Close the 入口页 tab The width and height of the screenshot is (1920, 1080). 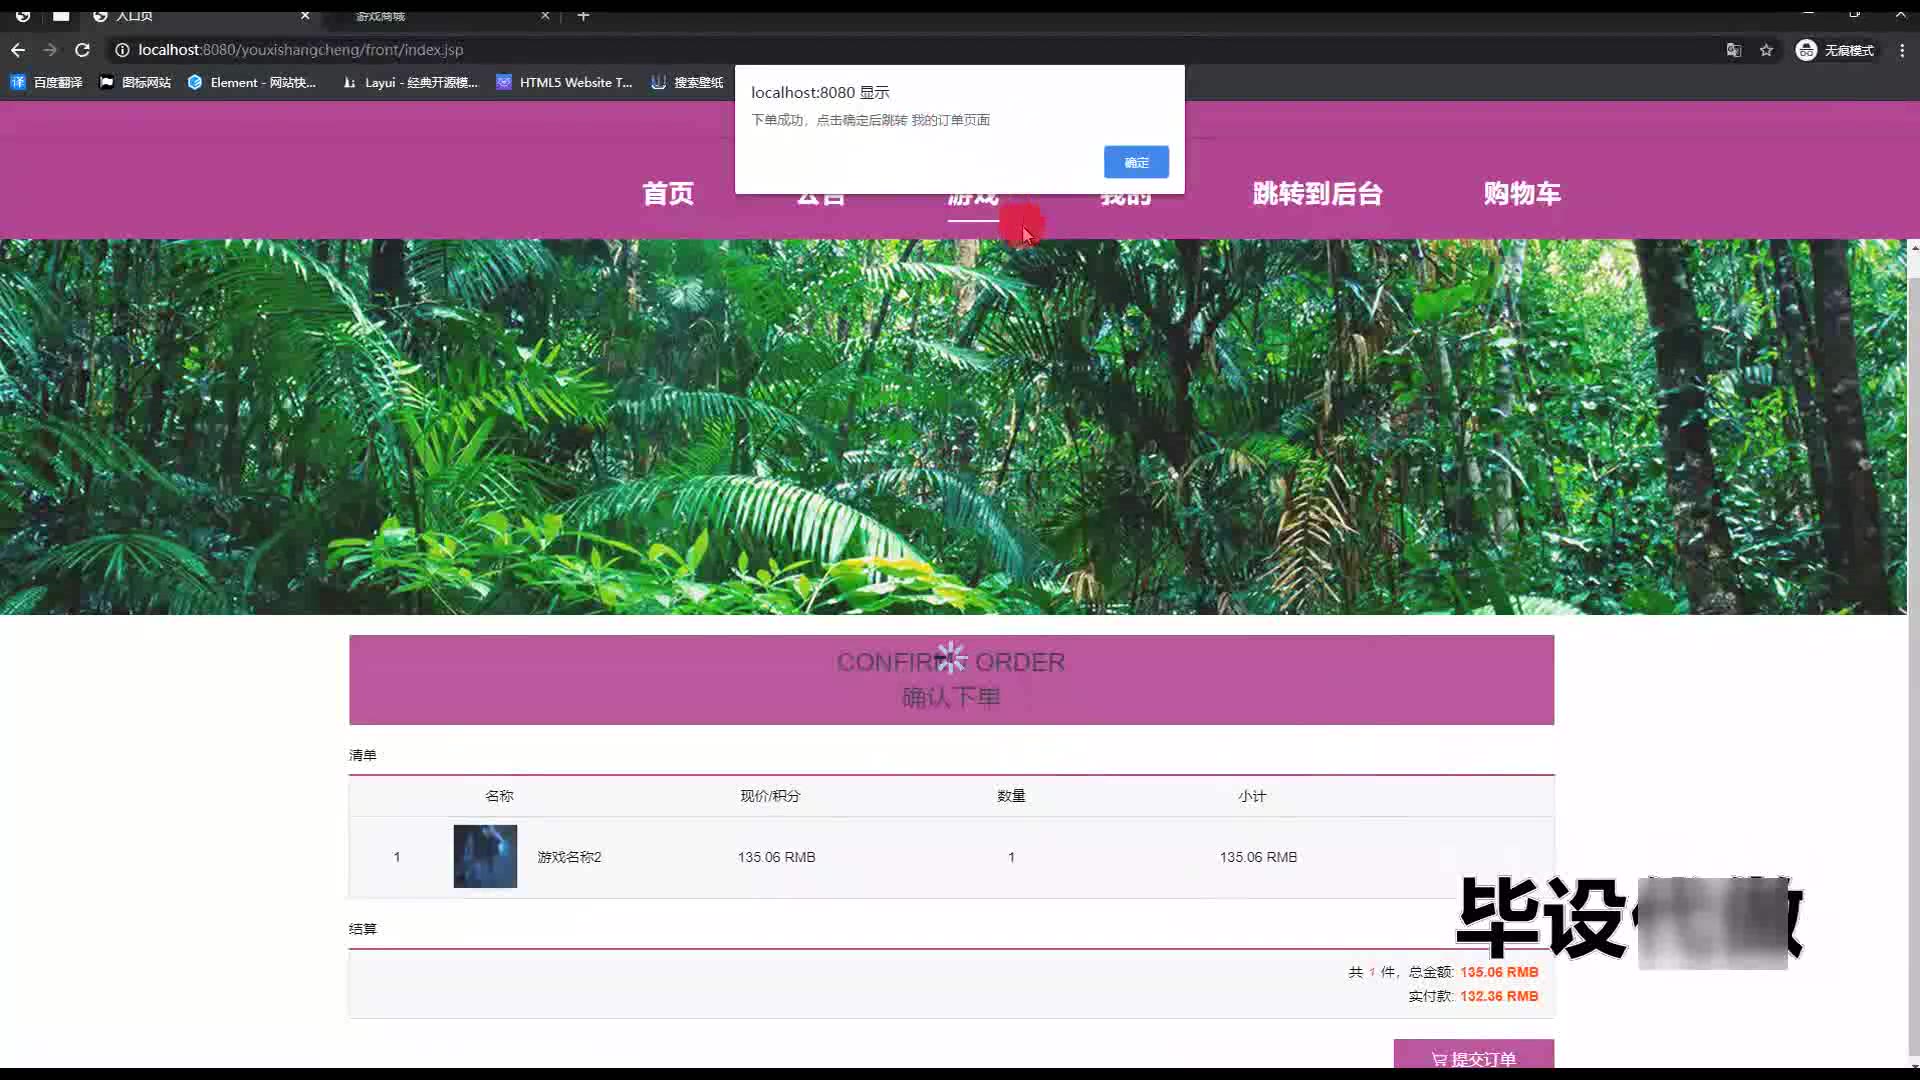point(305,15)
